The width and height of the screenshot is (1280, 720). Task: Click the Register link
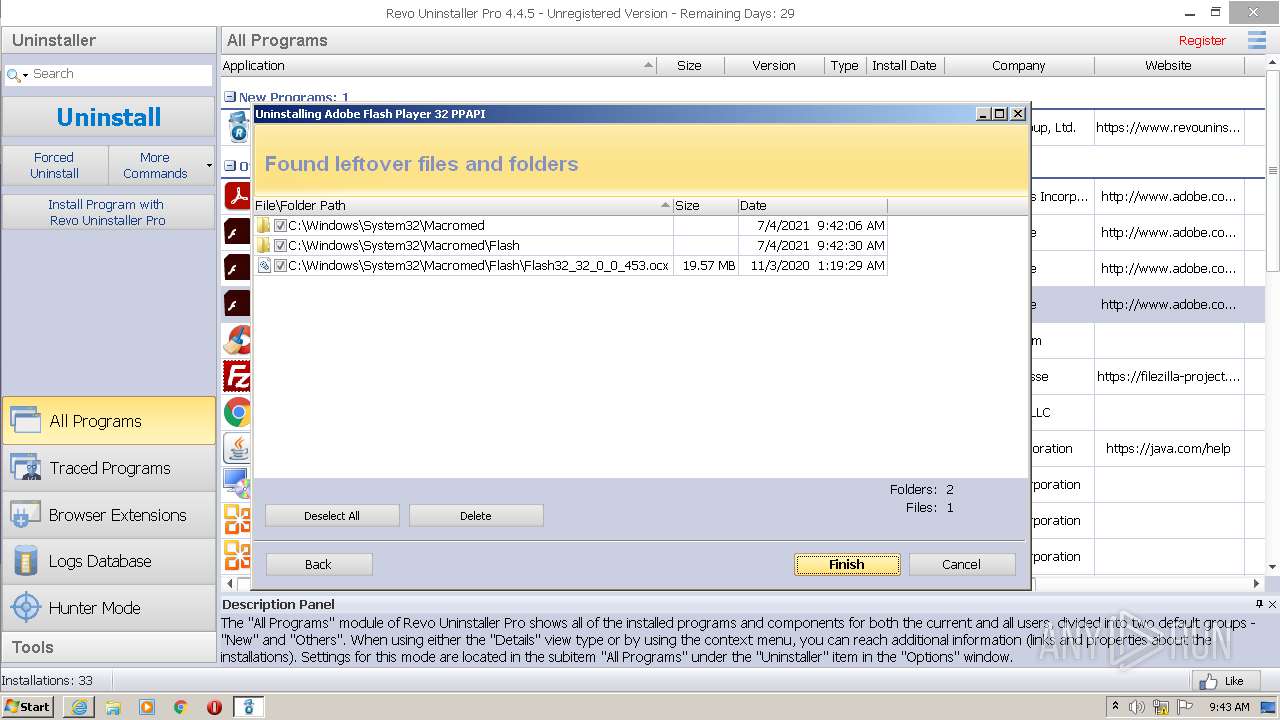pyautogui.click(x=1202, y=41)
